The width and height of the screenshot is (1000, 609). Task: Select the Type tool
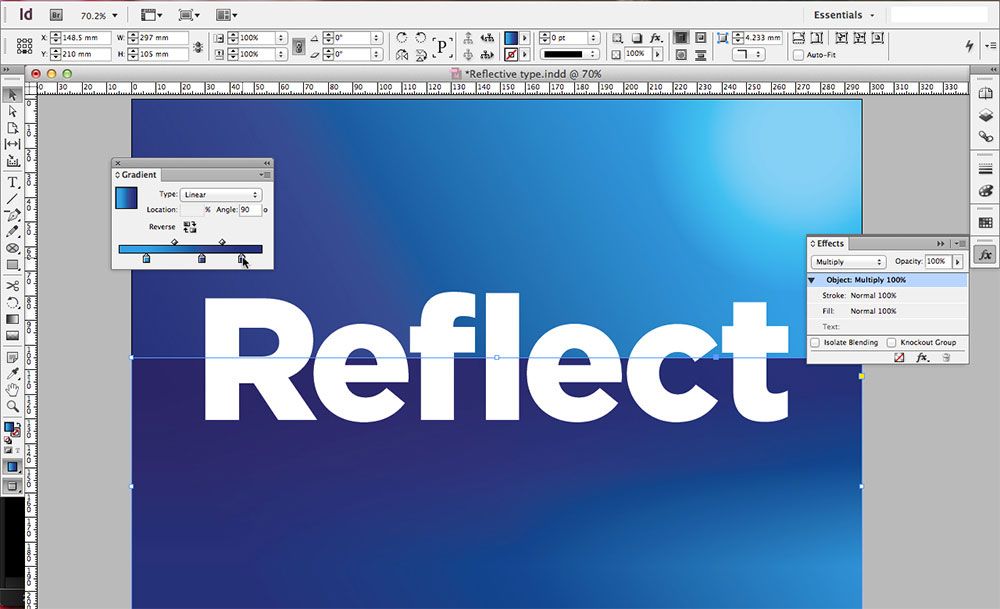(x=12, y=180)
